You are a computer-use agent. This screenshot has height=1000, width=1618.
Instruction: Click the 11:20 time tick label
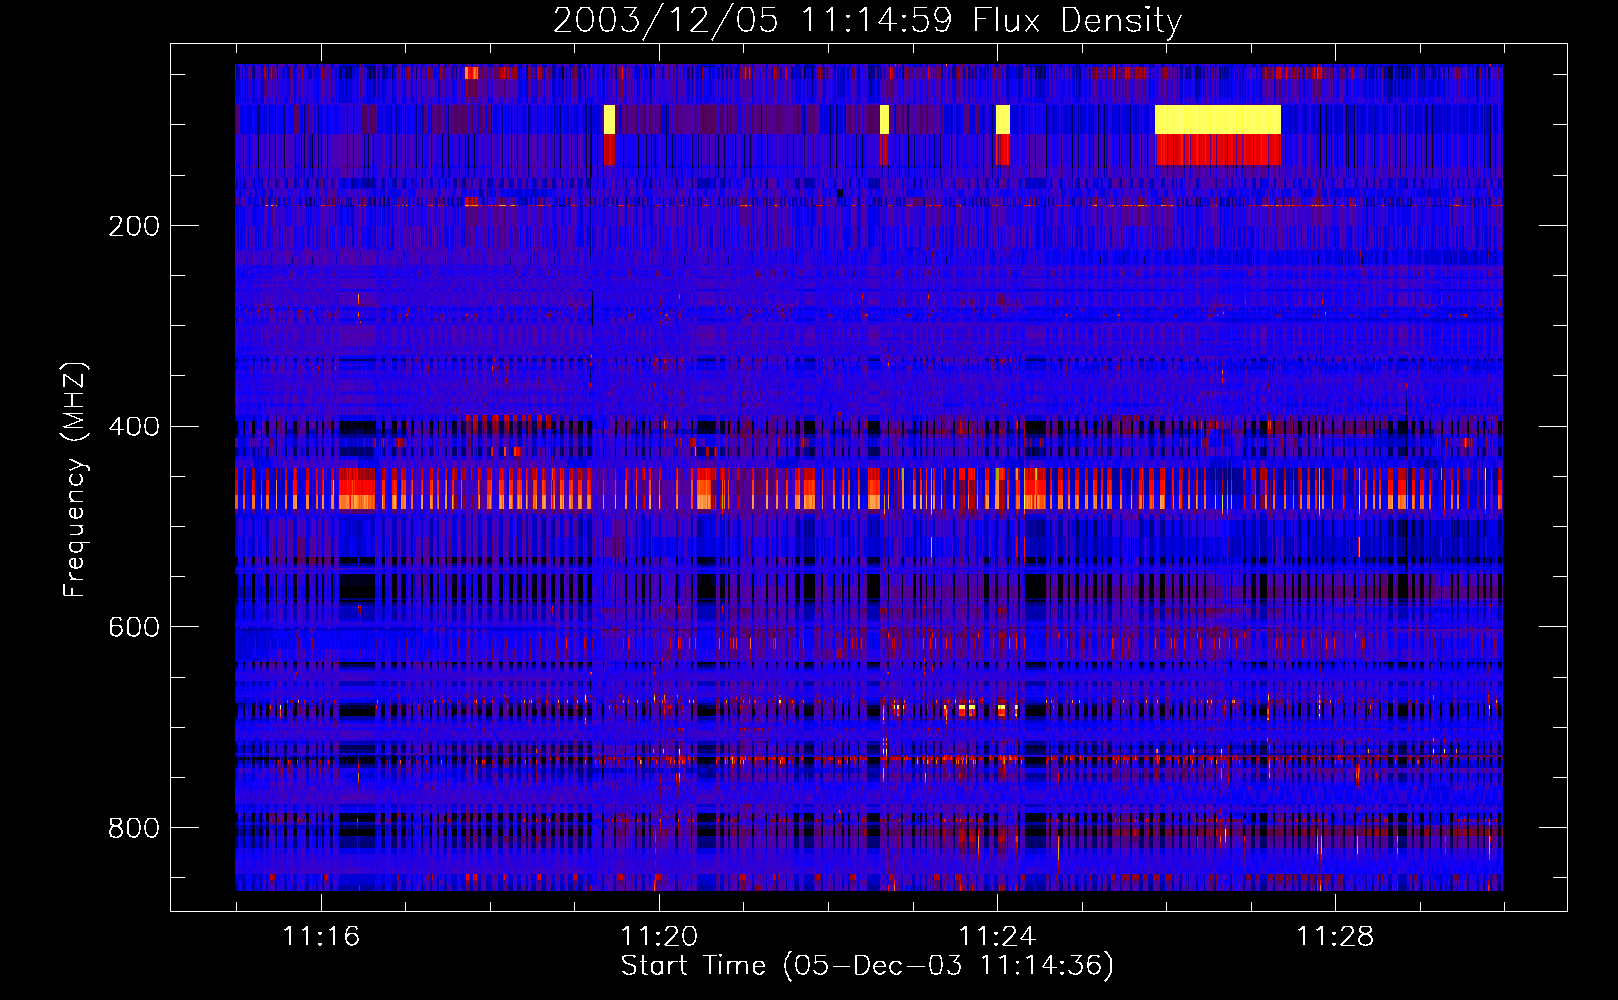659,937
